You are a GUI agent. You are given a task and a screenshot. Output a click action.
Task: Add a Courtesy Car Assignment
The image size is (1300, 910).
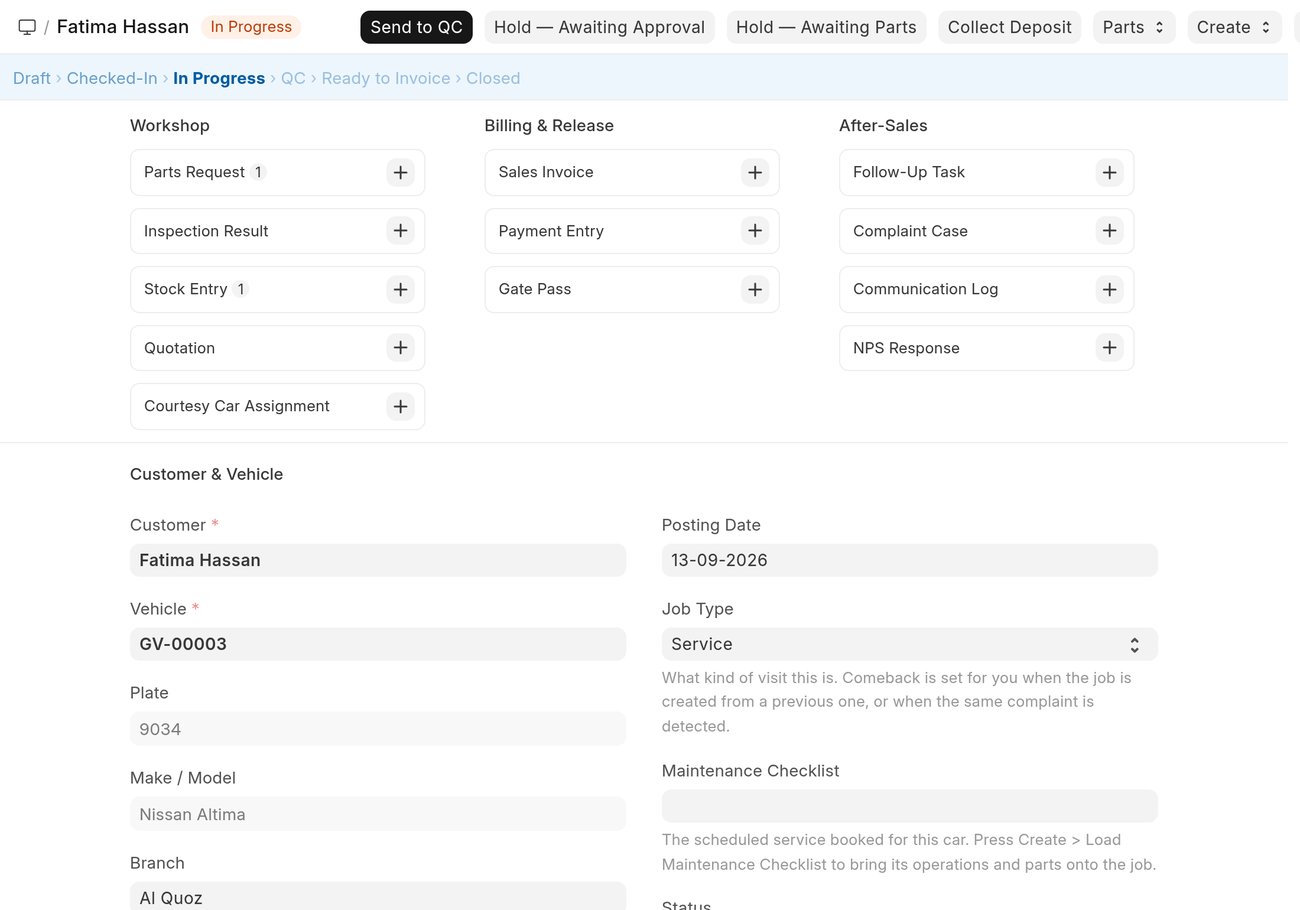[400, 406]
